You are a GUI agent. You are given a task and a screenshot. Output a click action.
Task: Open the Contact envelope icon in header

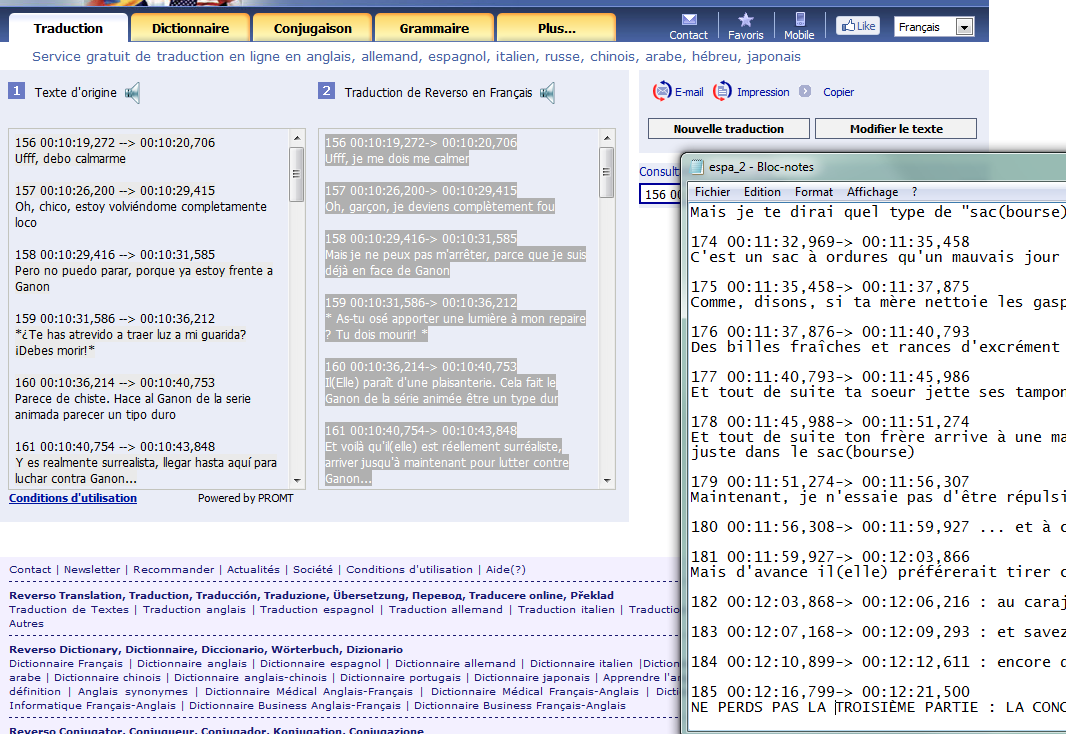(x=689, y=19)
